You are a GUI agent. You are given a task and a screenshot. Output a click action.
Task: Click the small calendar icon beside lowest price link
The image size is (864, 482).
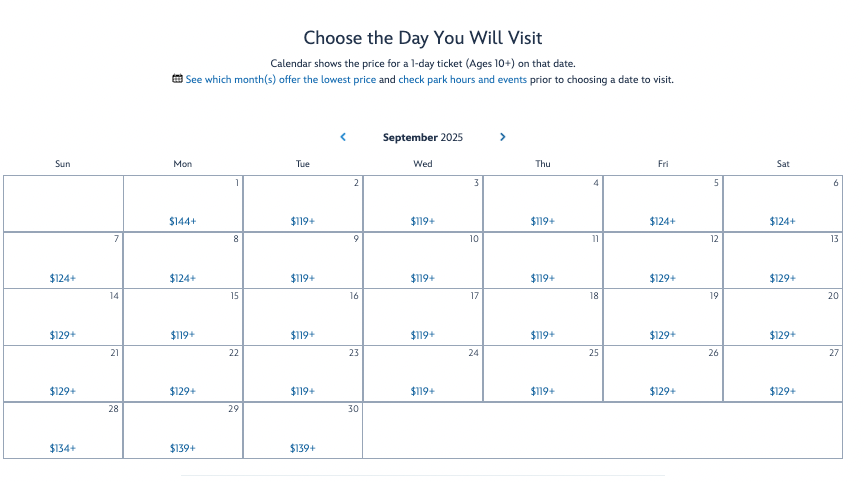click(177, 79)
